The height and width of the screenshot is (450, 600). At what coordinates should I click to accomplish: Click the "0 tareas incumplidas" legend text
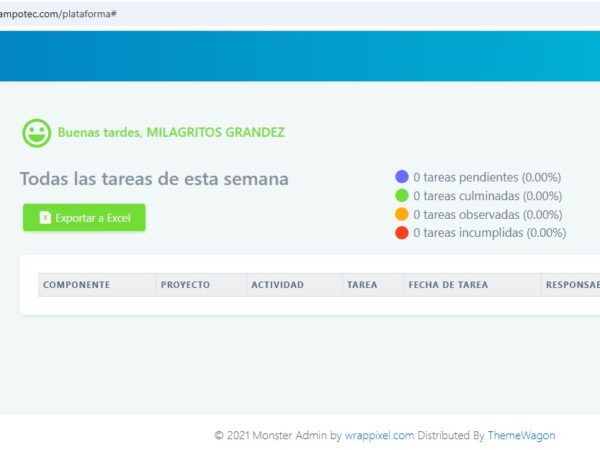pos(489,233)
